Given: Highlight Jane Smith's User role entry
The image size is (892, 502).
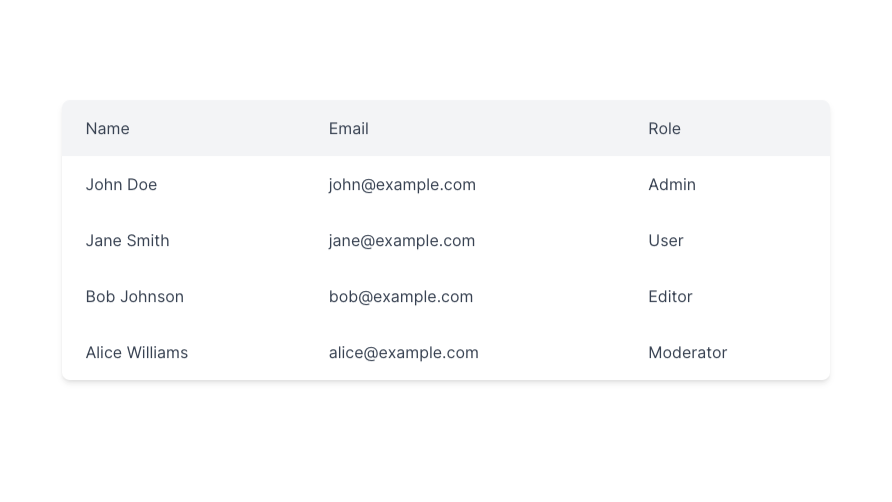Looking at the screenshot, I should tap(665, 241).
